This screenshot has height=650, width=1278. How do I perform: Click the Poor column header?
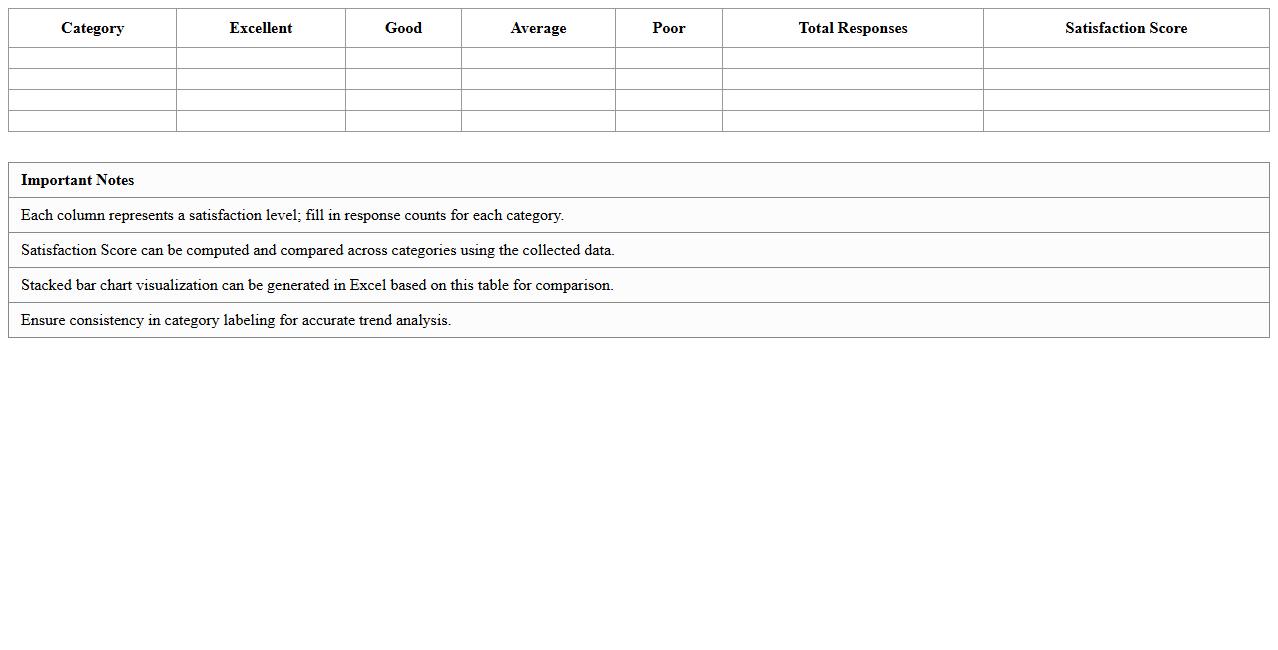(x=669, y=28)
